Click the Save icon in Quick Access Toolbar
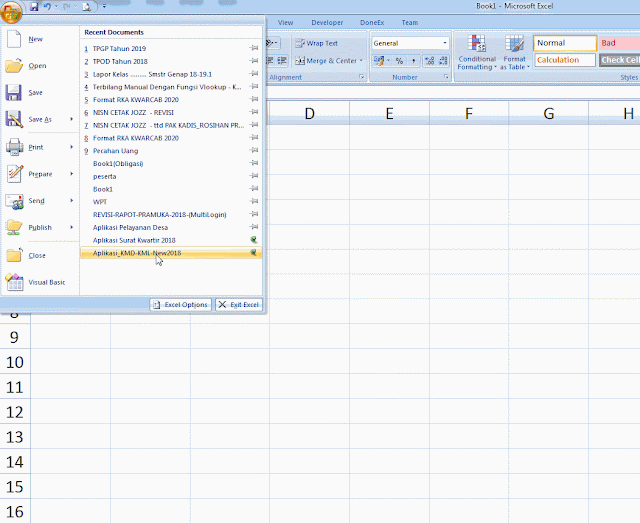Image resolution: width=640 pixels, height=523 pixels. [34, 7]
